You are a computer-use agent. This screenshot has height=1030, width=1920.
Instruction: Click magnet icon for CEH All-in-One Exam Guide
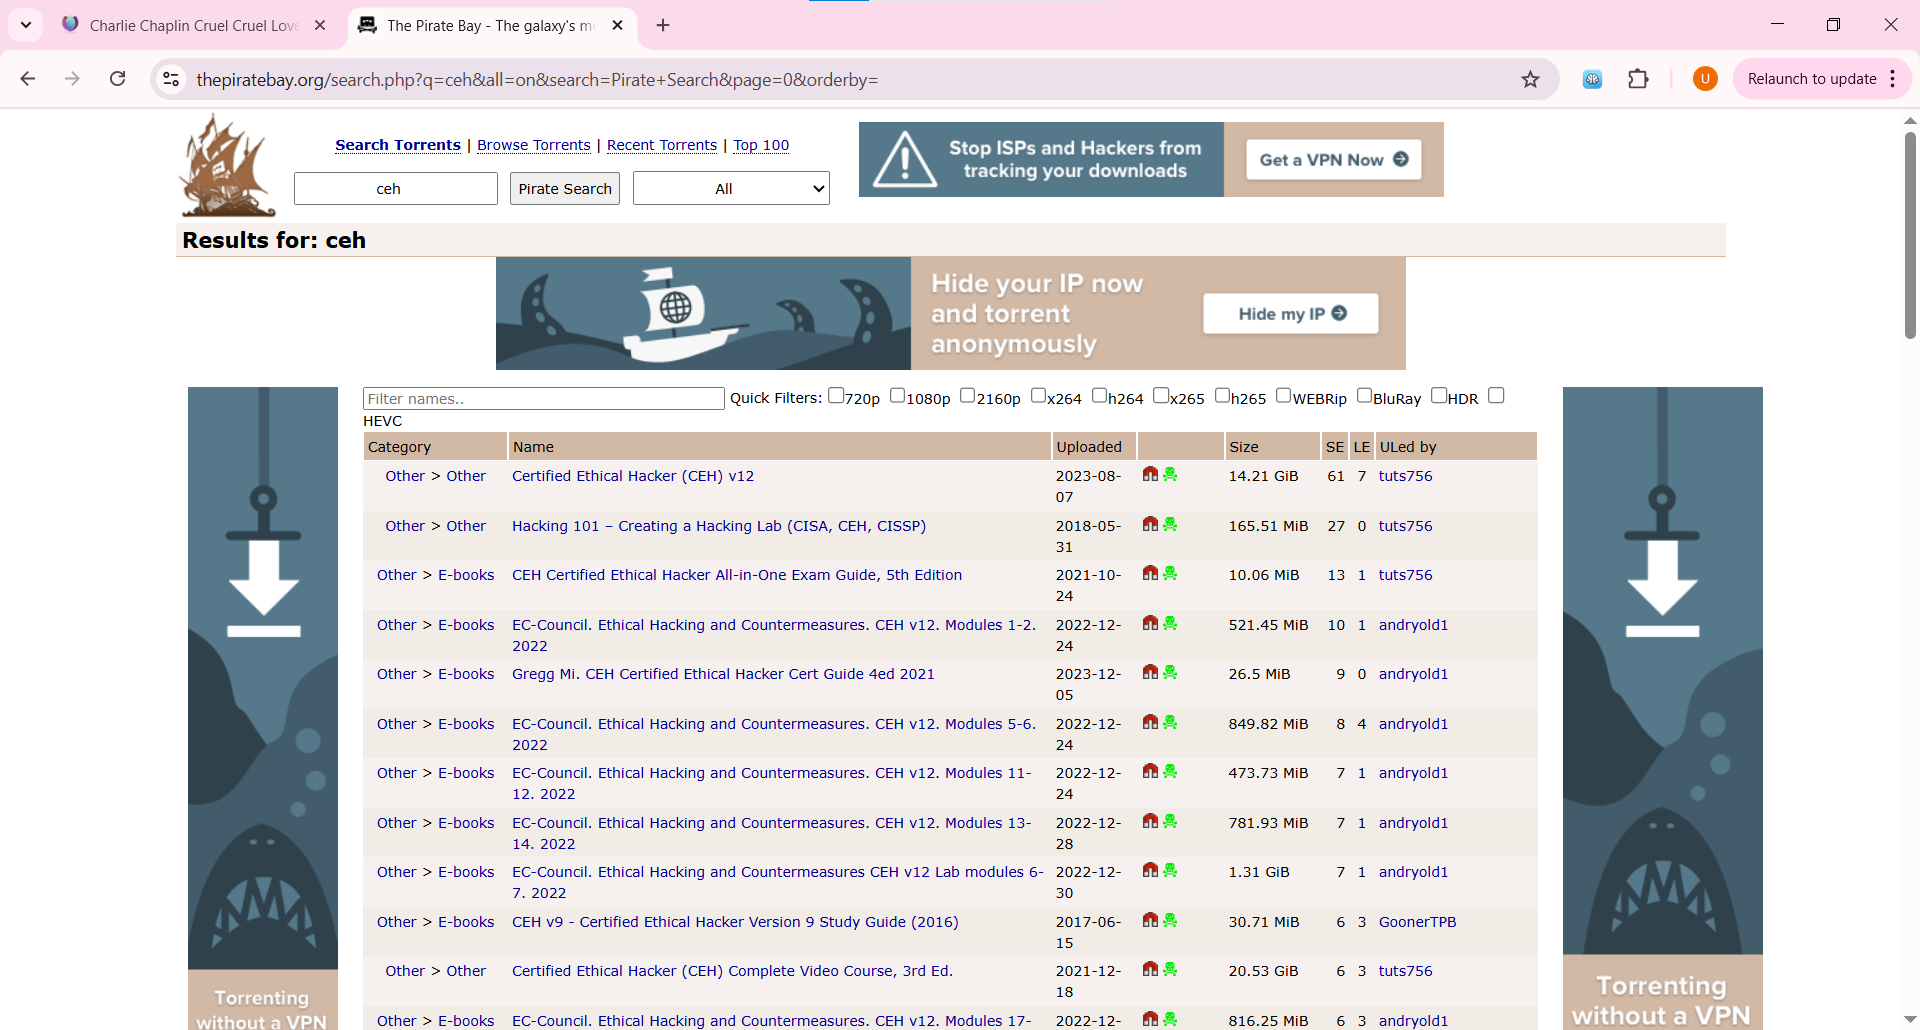1150,573
